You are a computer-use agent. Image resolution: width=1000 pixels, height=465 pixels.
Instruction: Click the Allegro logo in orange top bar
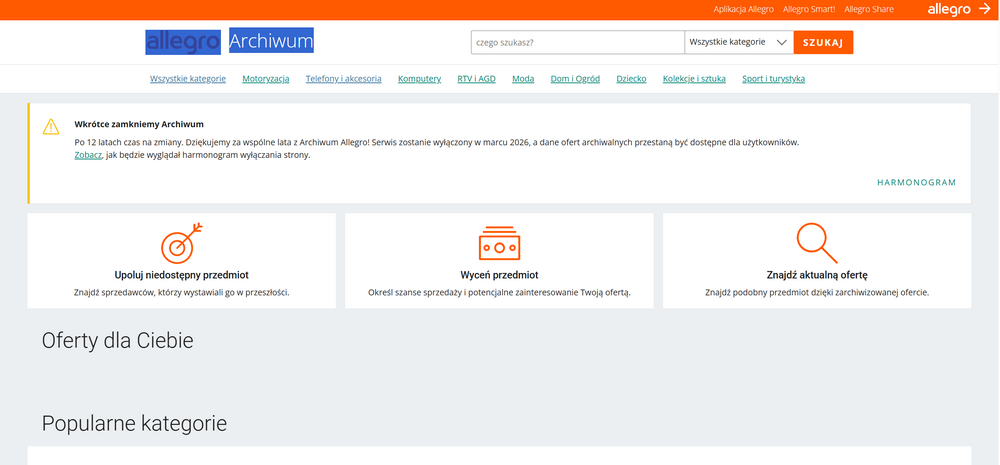(957, 10)
